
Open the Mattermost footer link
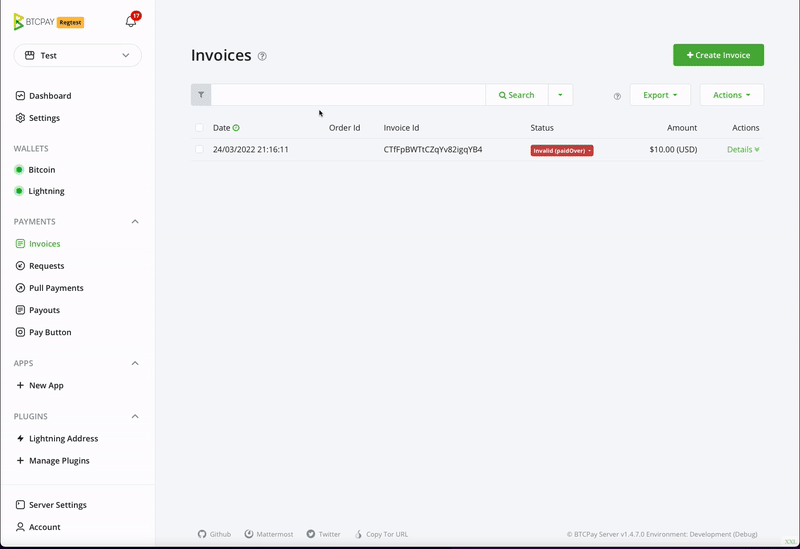pyautogui.click(x=269, y=534)
